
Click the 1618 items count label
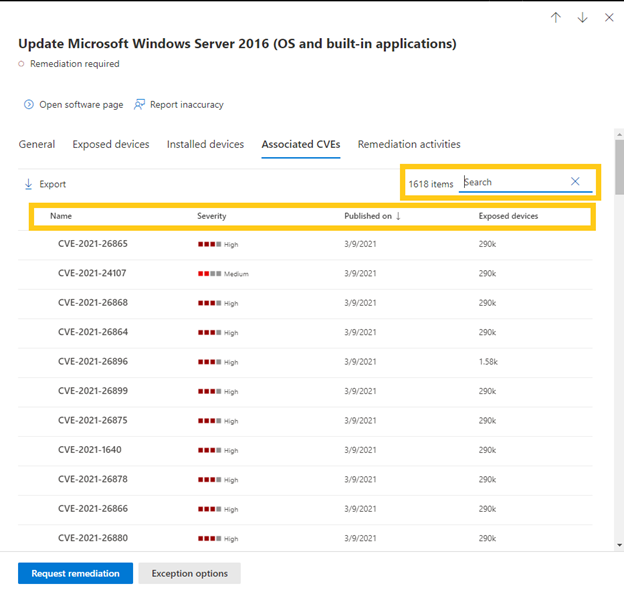pyautogui.click(x=431, y=184)
